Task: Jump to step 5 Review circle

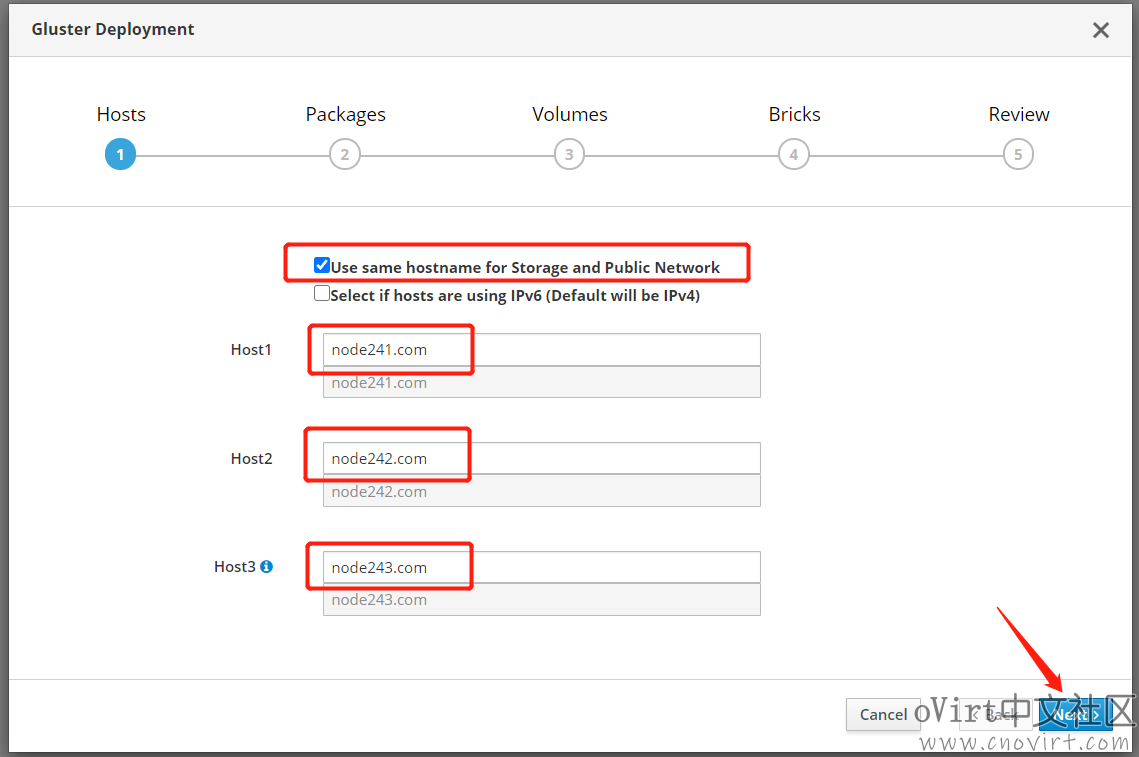Action: coord(1018,154)
